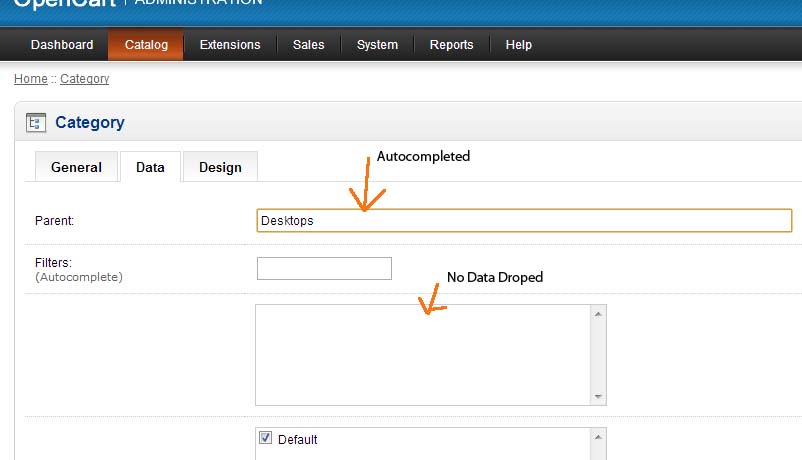
Task: Toggle the Default store checkbox
Action: tap(265, 438)
